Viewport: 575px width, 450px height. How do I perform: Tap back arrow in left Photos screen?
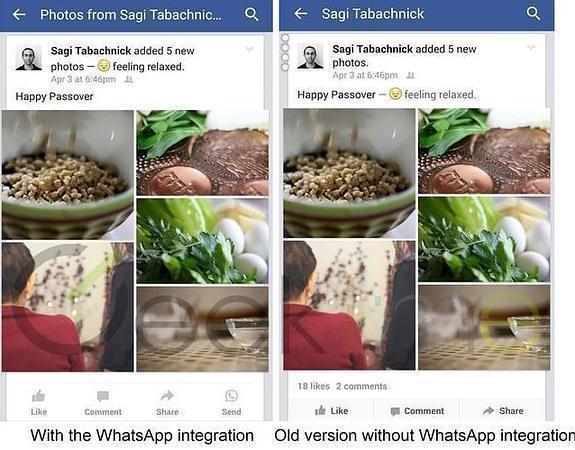click(x=19, y=15)
